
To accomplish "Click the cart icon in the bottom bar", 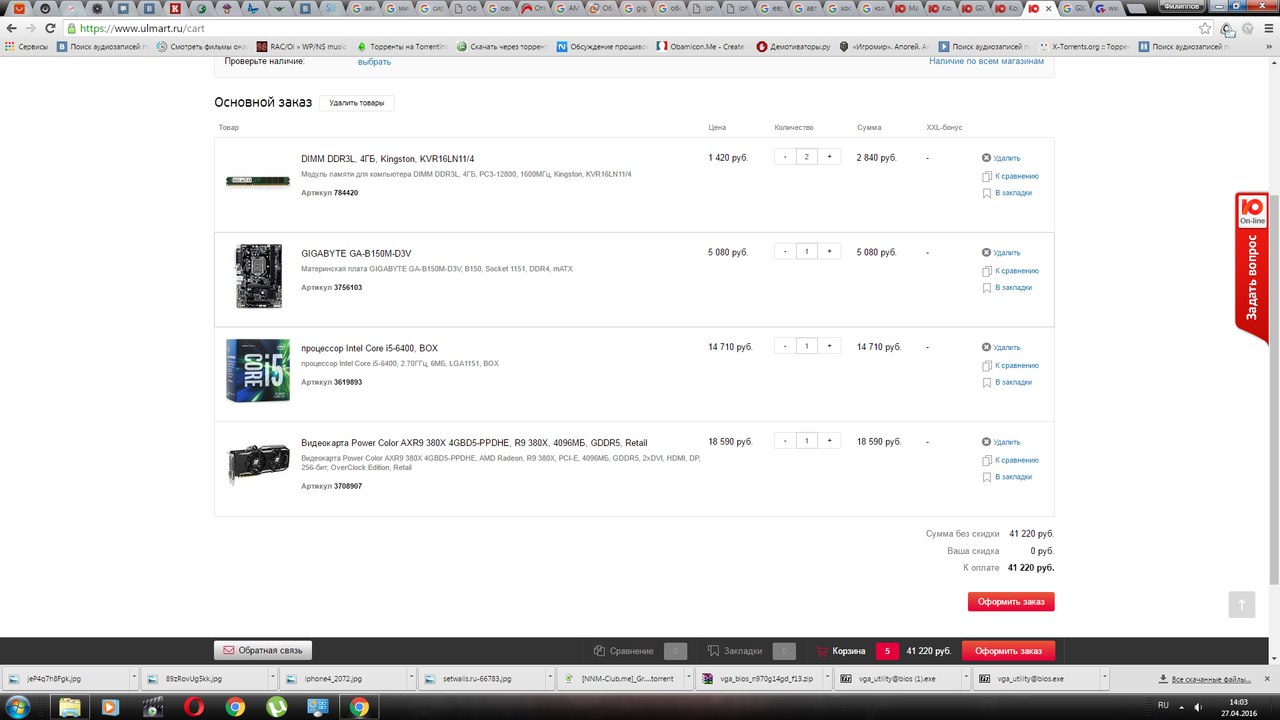I will coord(823,651).
